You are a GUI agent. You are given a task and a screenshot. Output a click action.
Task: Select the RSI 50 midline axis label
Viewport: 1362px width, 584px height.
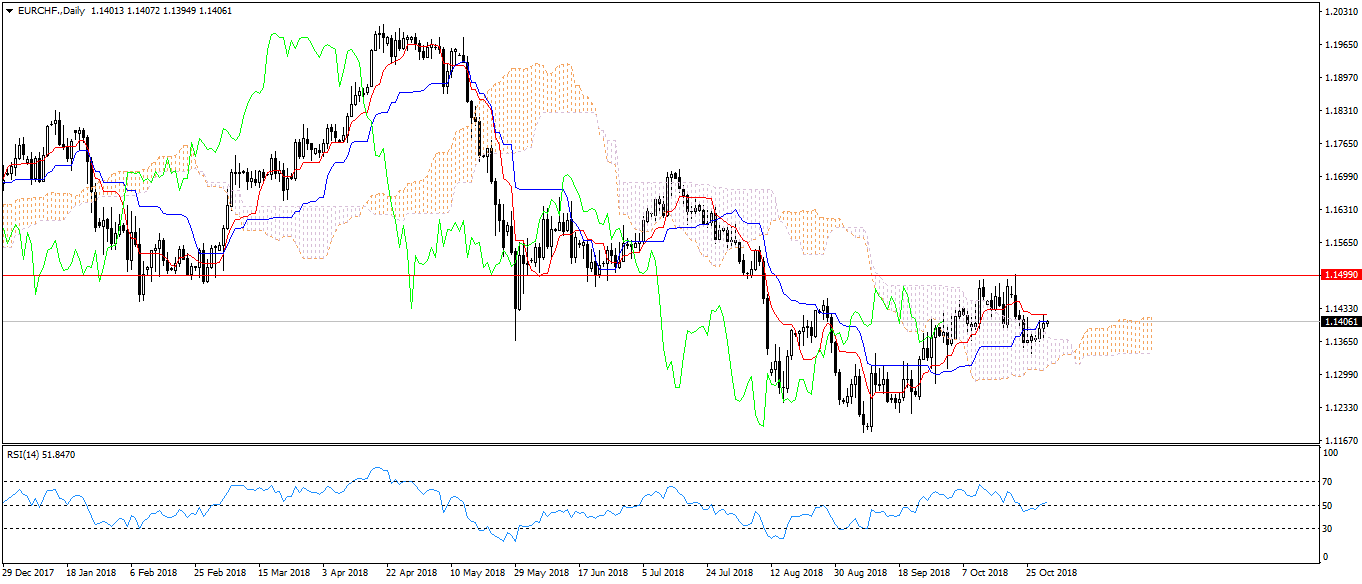[x=1328, y=506]
